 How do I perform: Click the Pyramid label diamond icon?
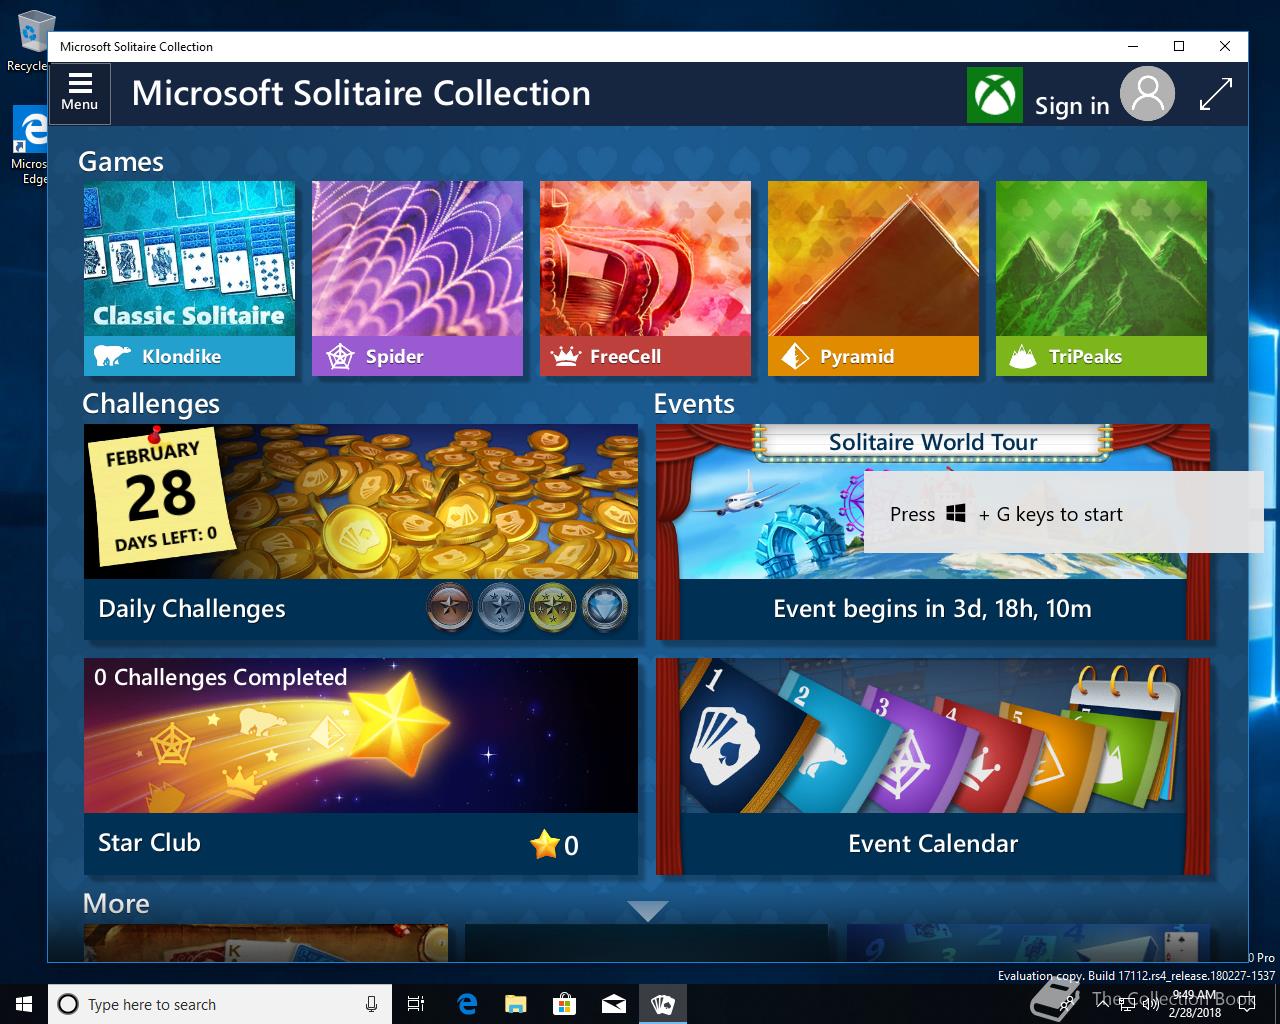[795, 356]
